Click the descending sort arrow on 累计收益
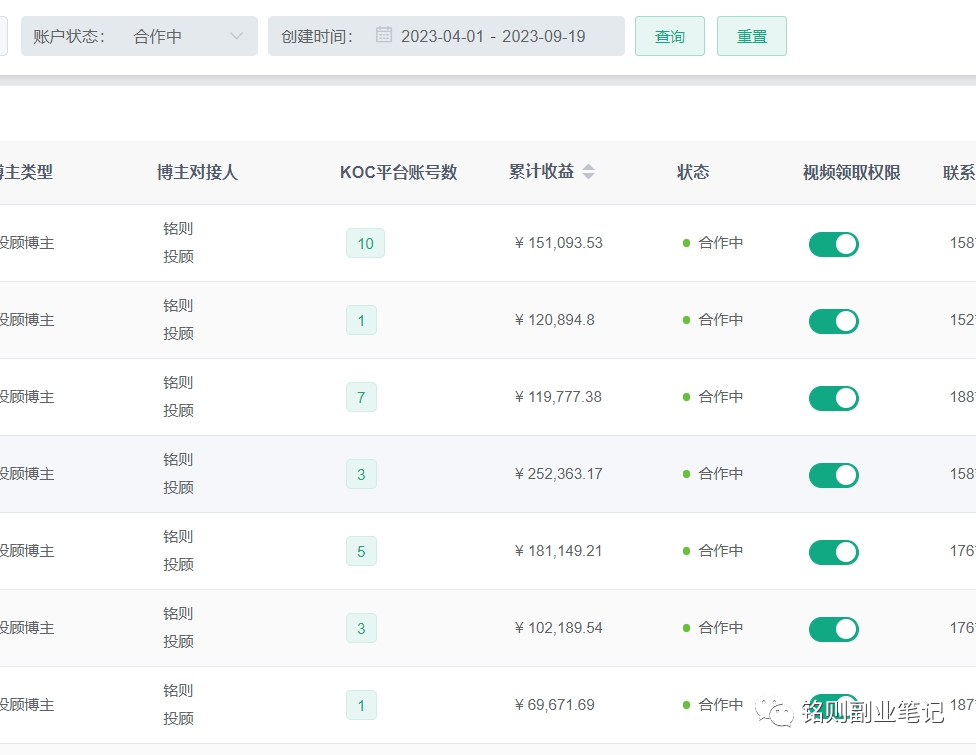The width and height of the screenshot is (976, 755). 588,177
